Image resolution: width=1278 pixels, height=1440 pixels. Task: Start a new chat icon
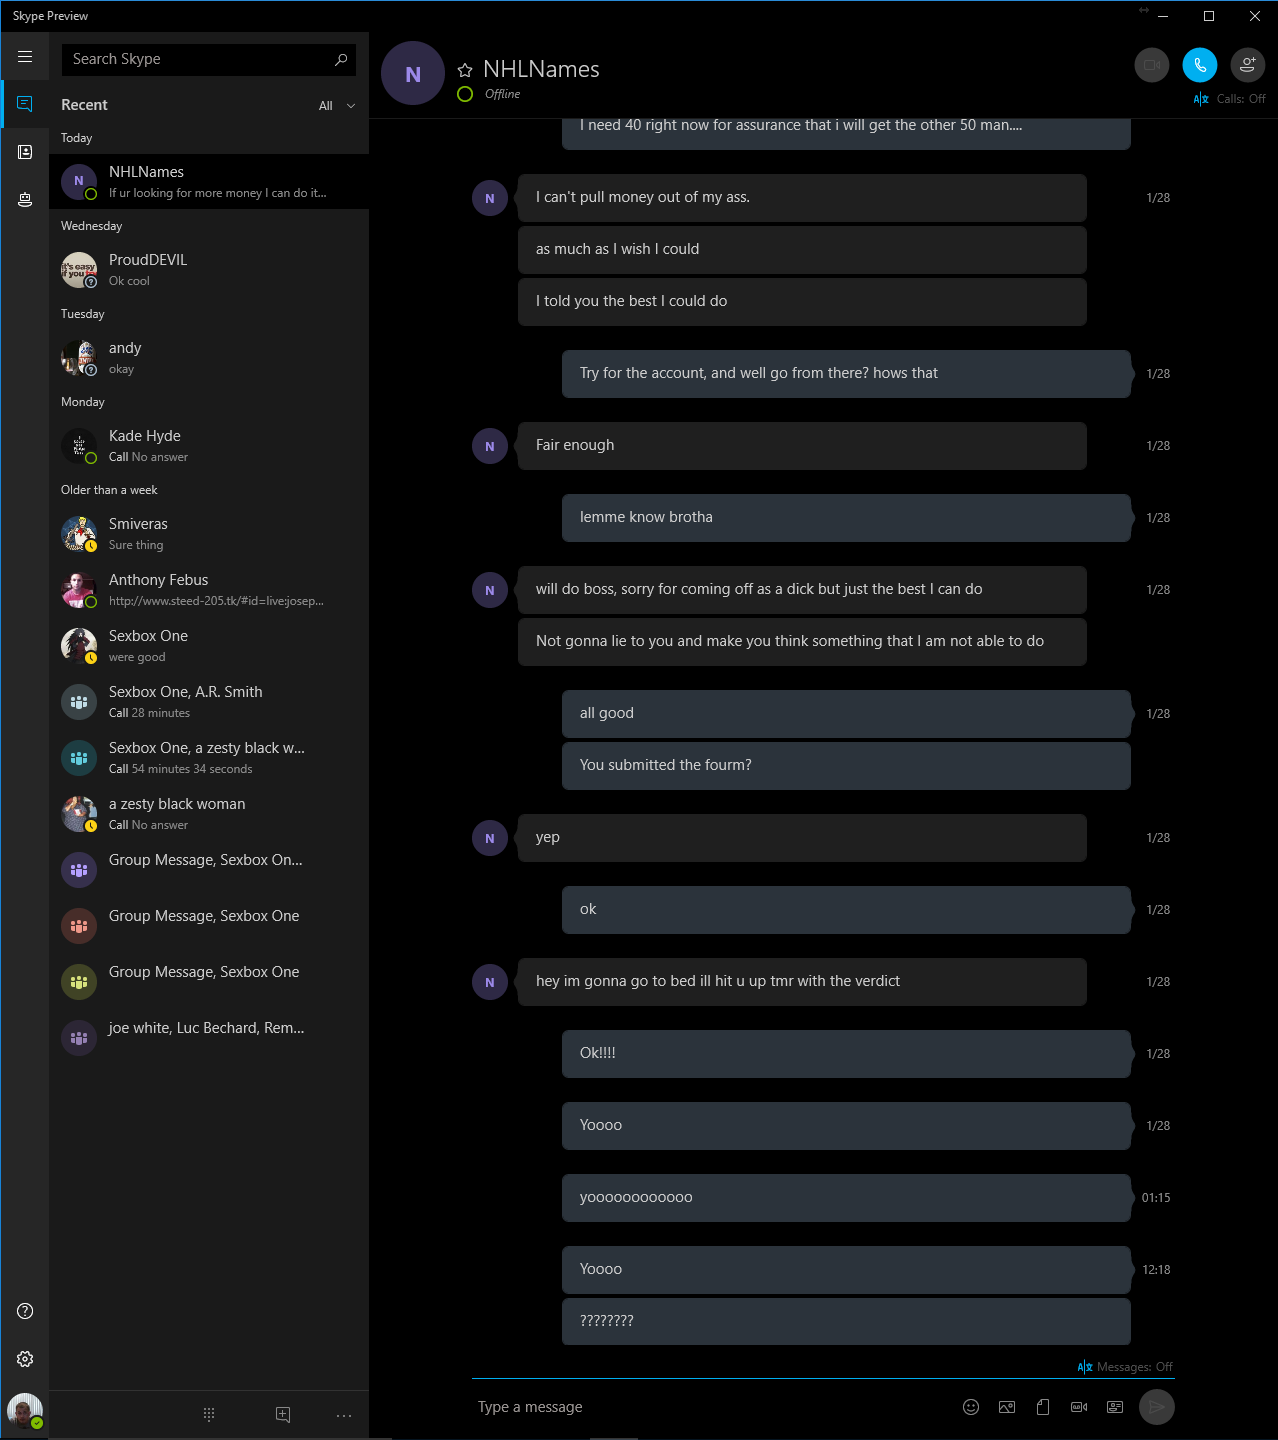point(283,1414)
